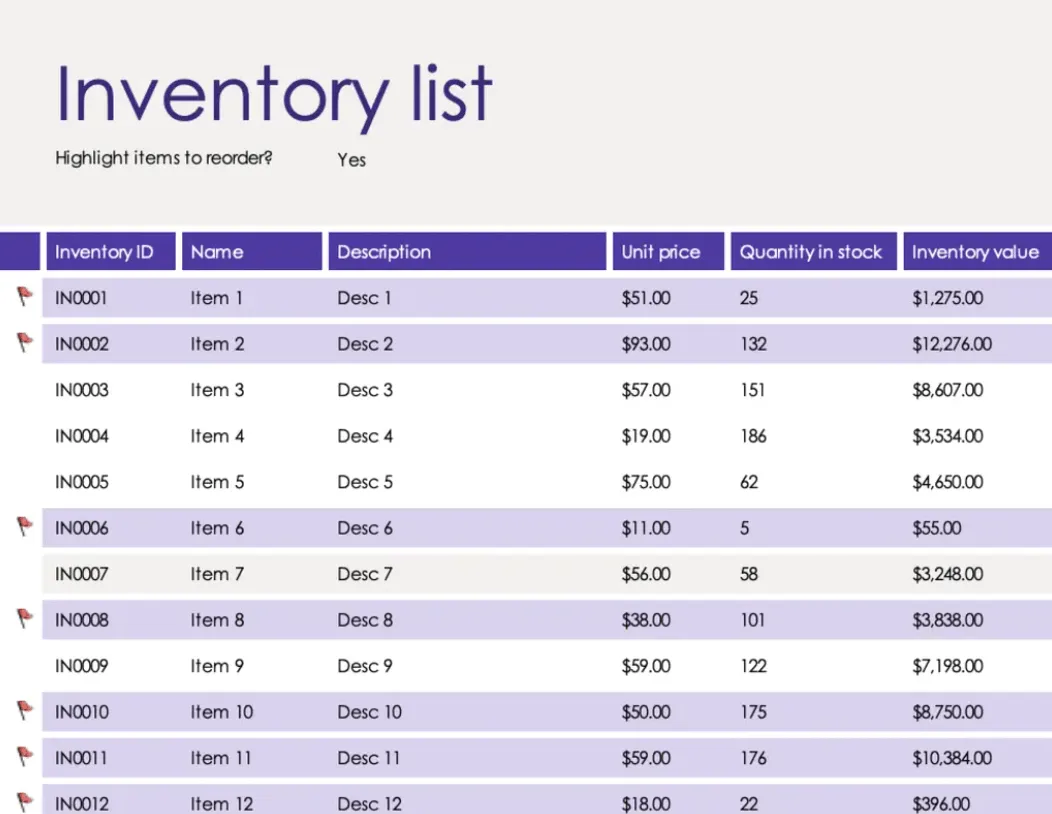The height and width of the screenshot is (814, 1052).
Task: Click the 'Item 9' name cell
Action: tap(217, 666)
